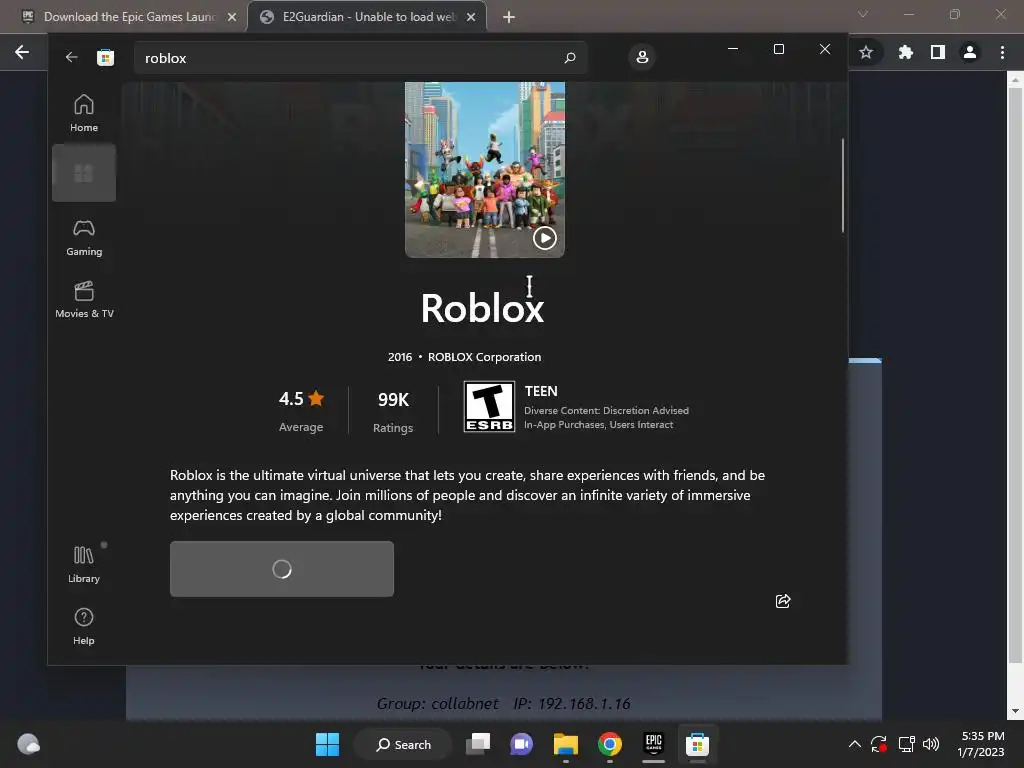
Task: Click the Store window scrollbar thumb
Action: (842, 185)
